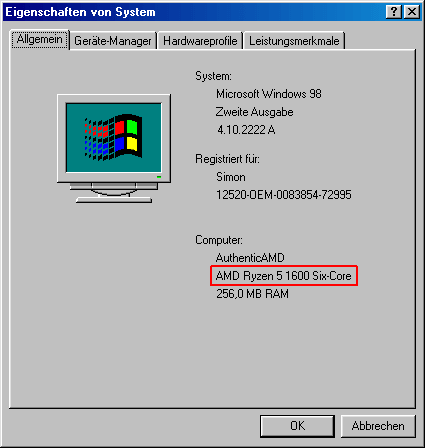The width and height of the screenshot is (425, 448).
Task: Click the Windows 98 monitor illustration
Action: [x=114, y=148]
